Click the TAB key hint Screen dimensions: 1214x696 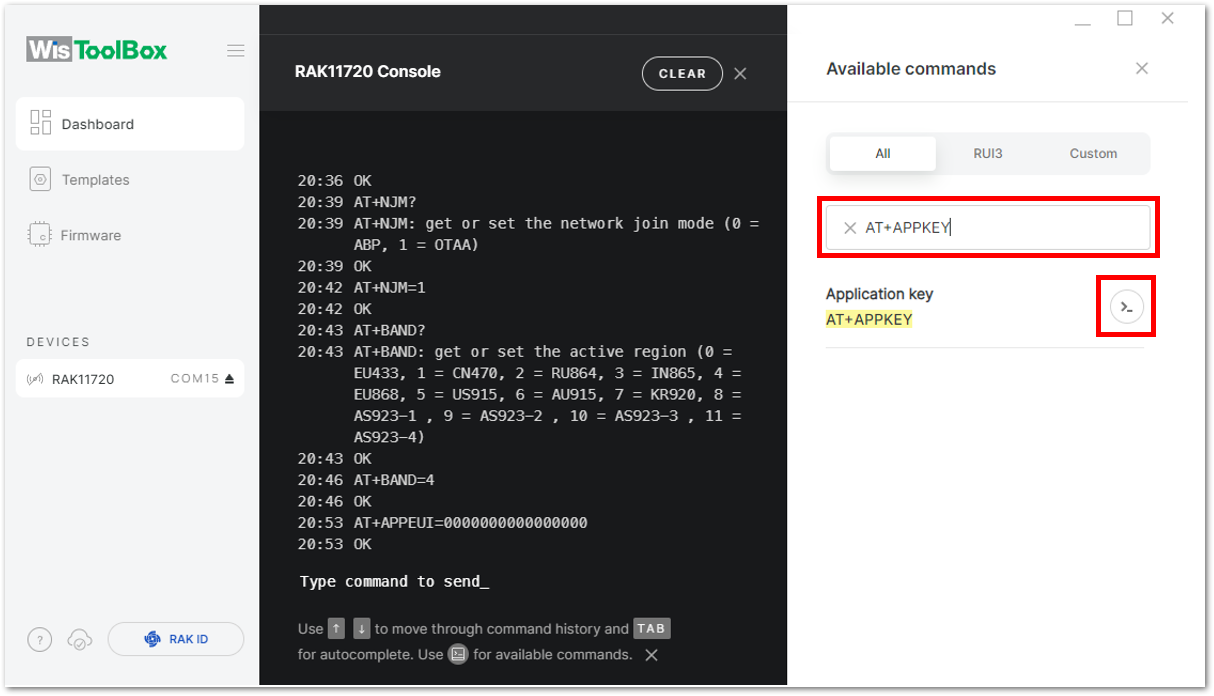651,629
